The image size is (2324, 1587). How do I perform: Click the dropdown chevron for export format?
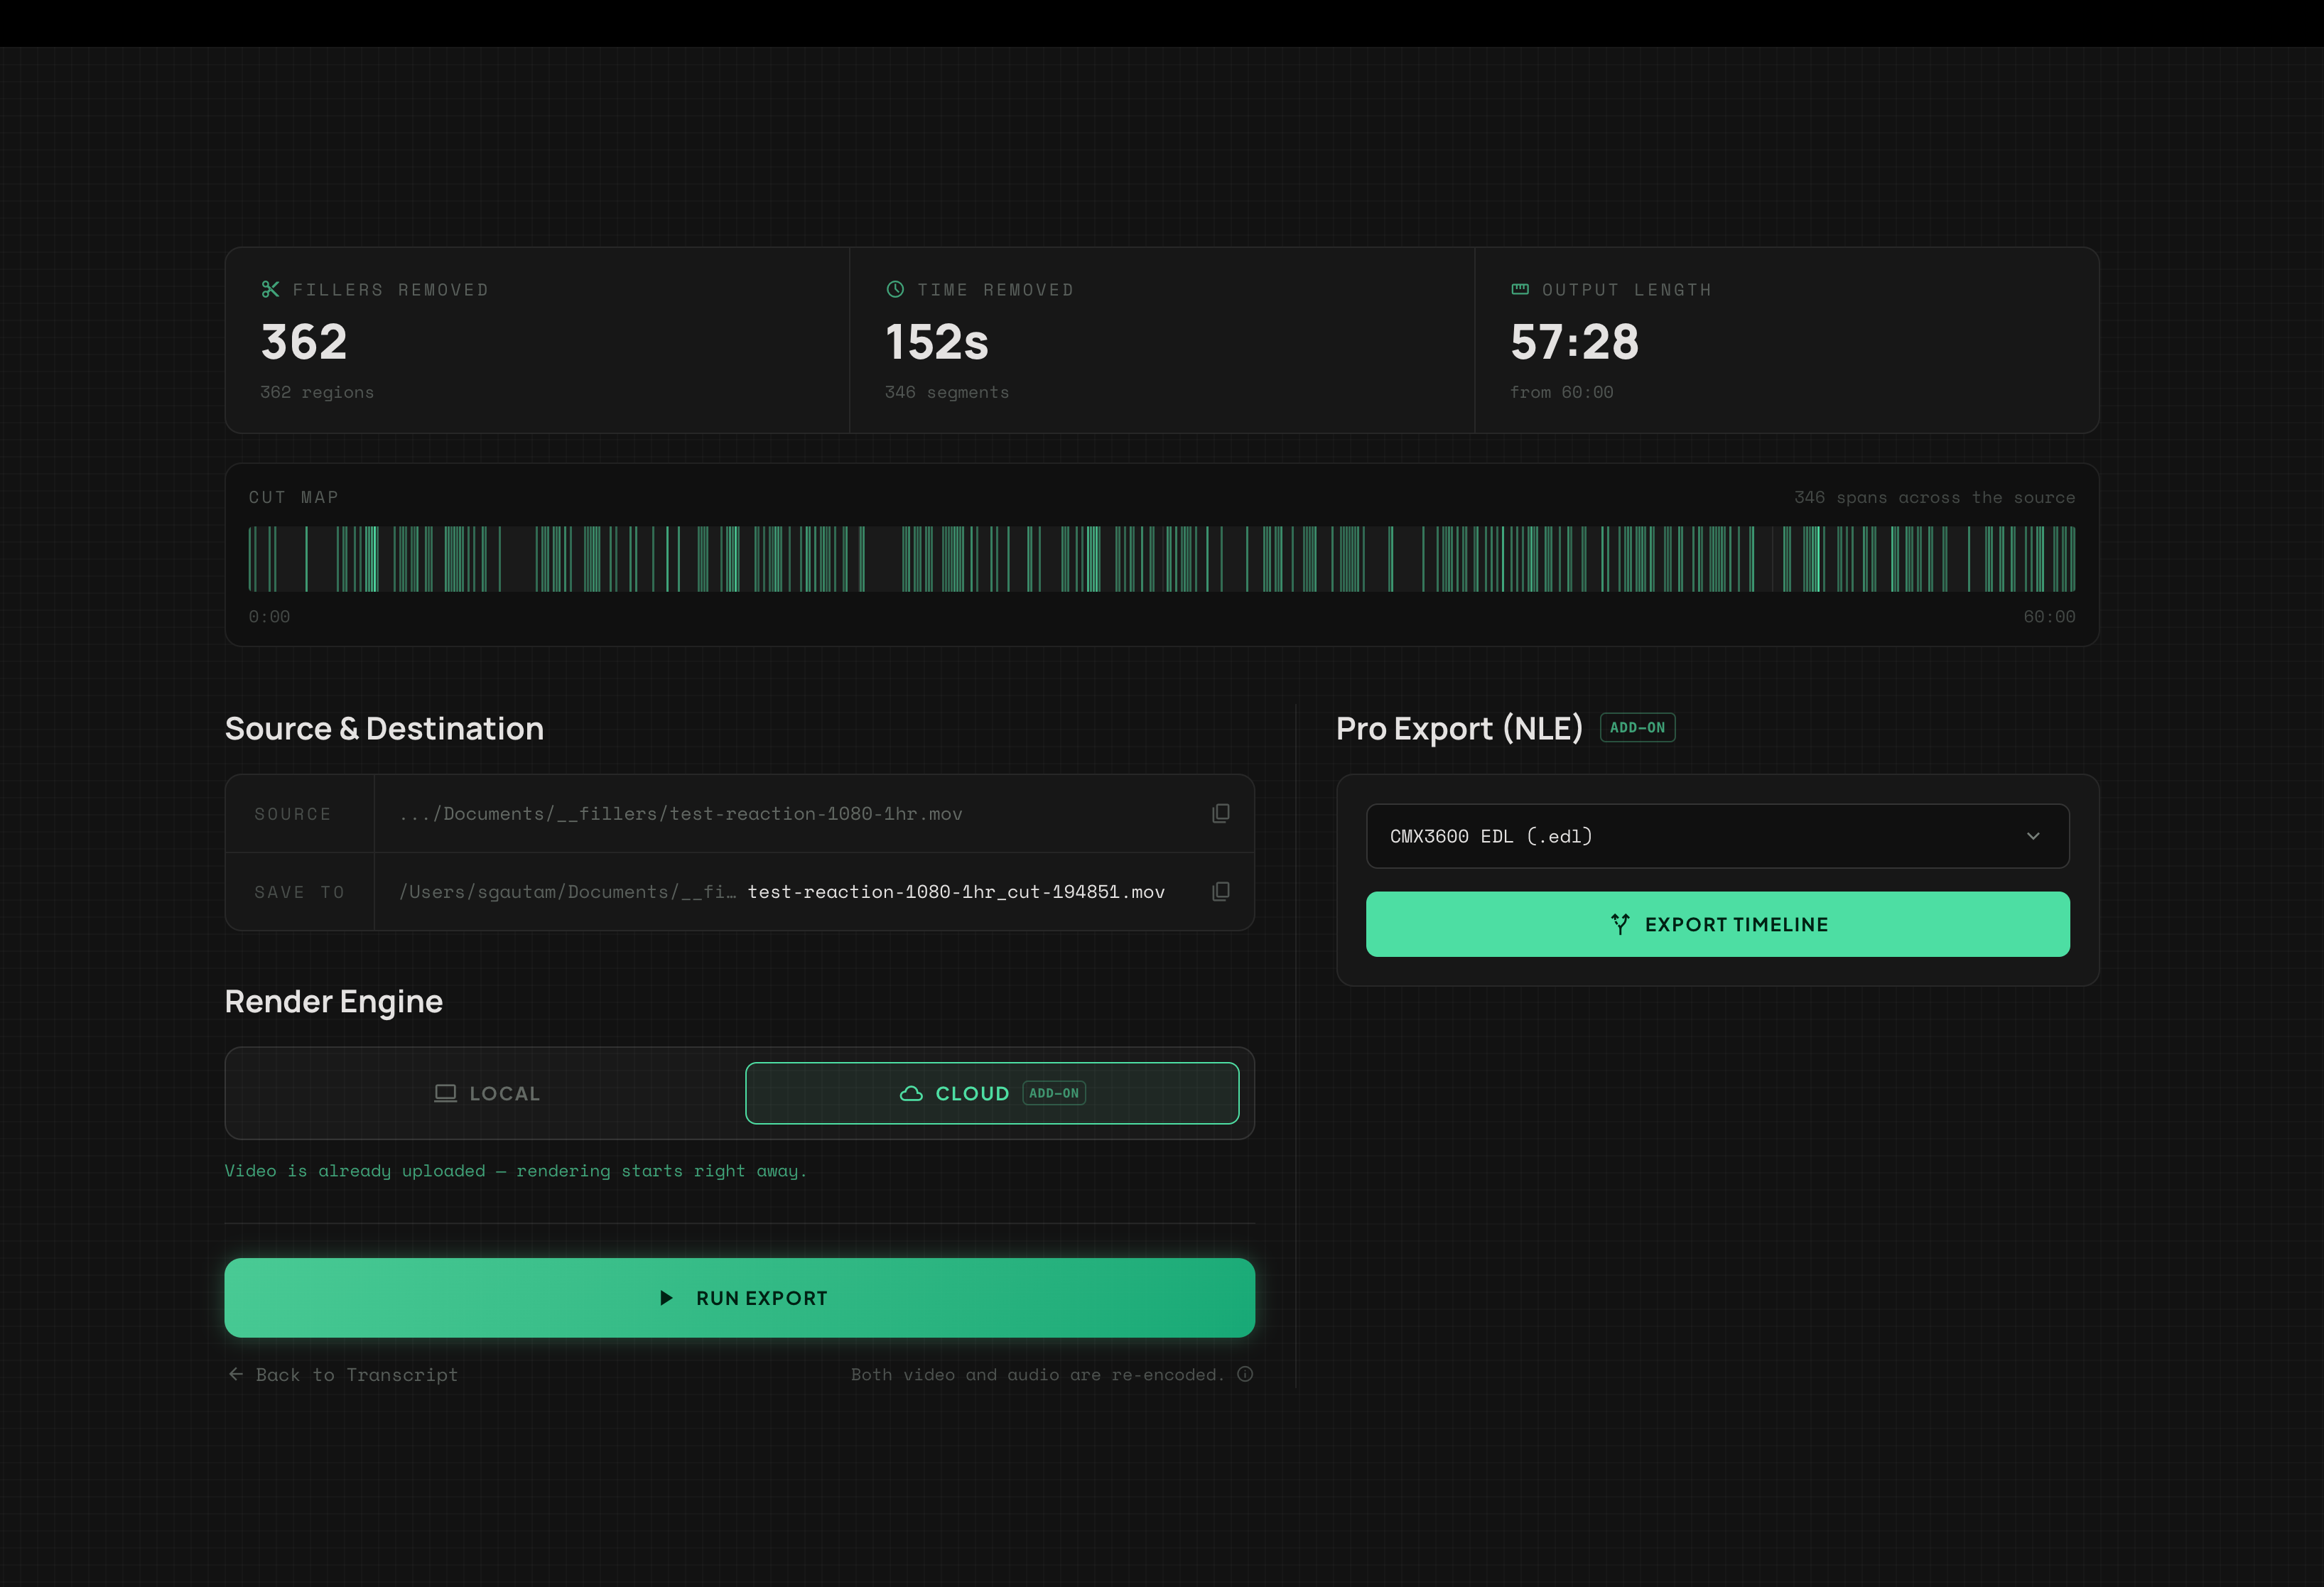[2032, 836]
